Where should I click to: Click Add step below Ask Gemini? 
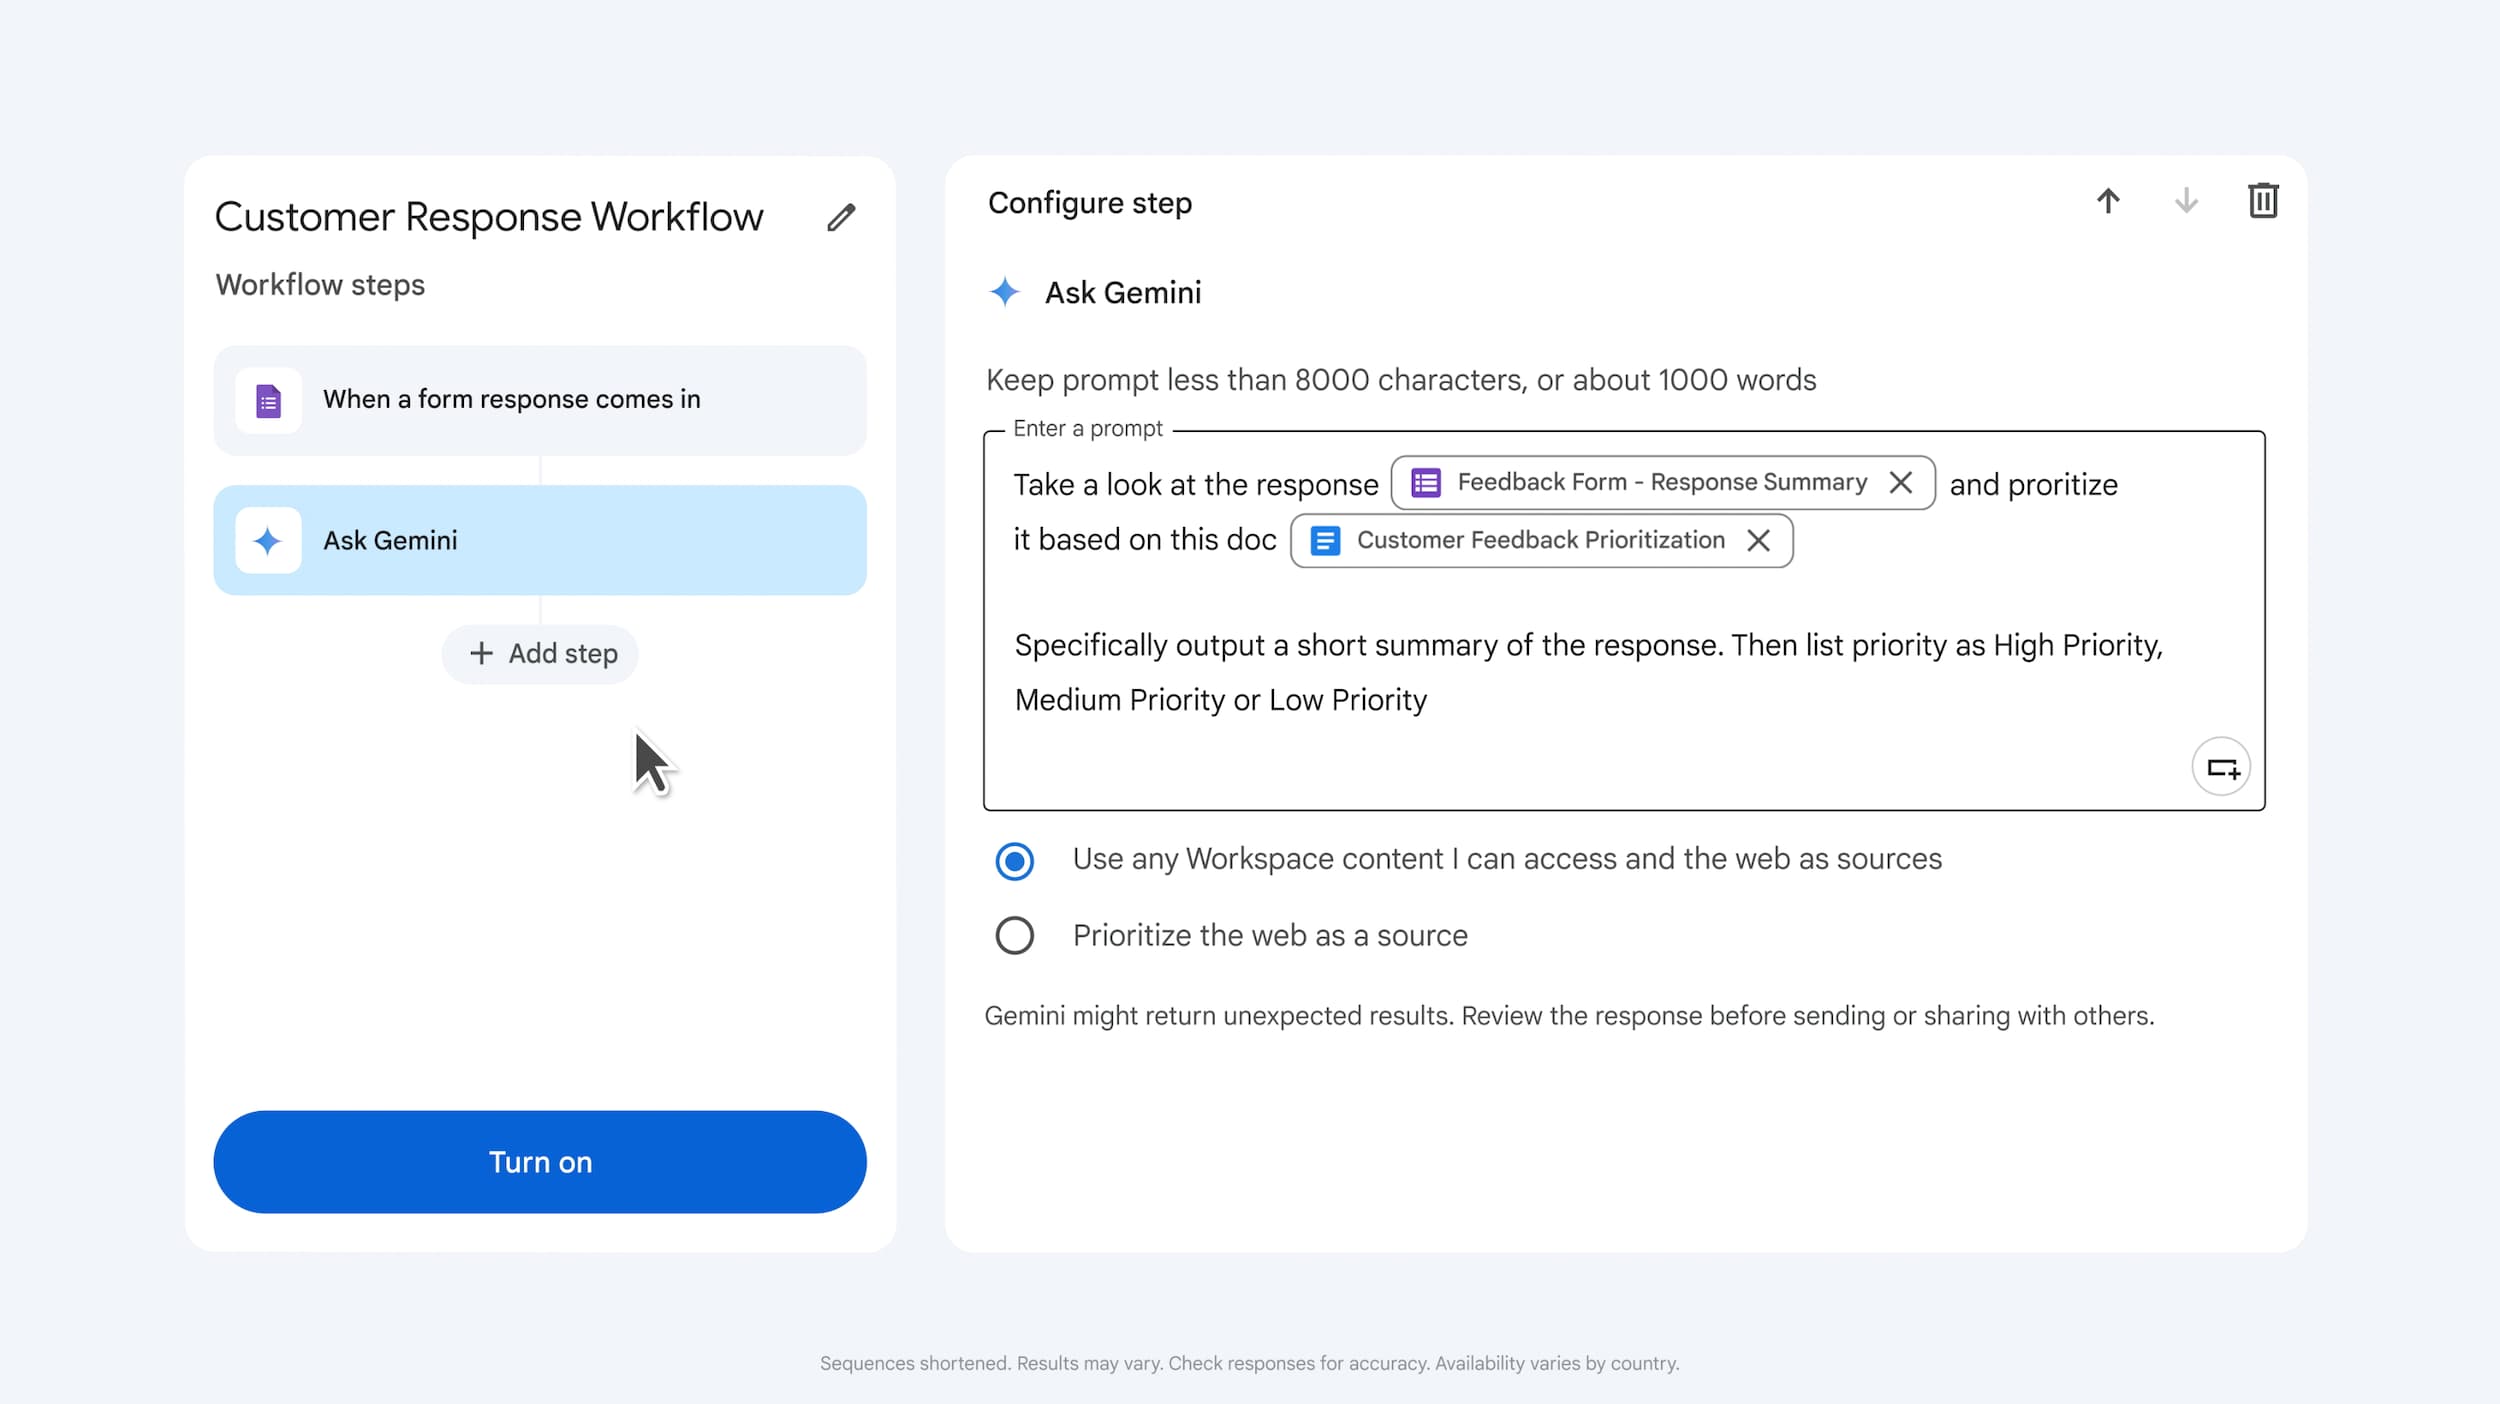point(540,653)
